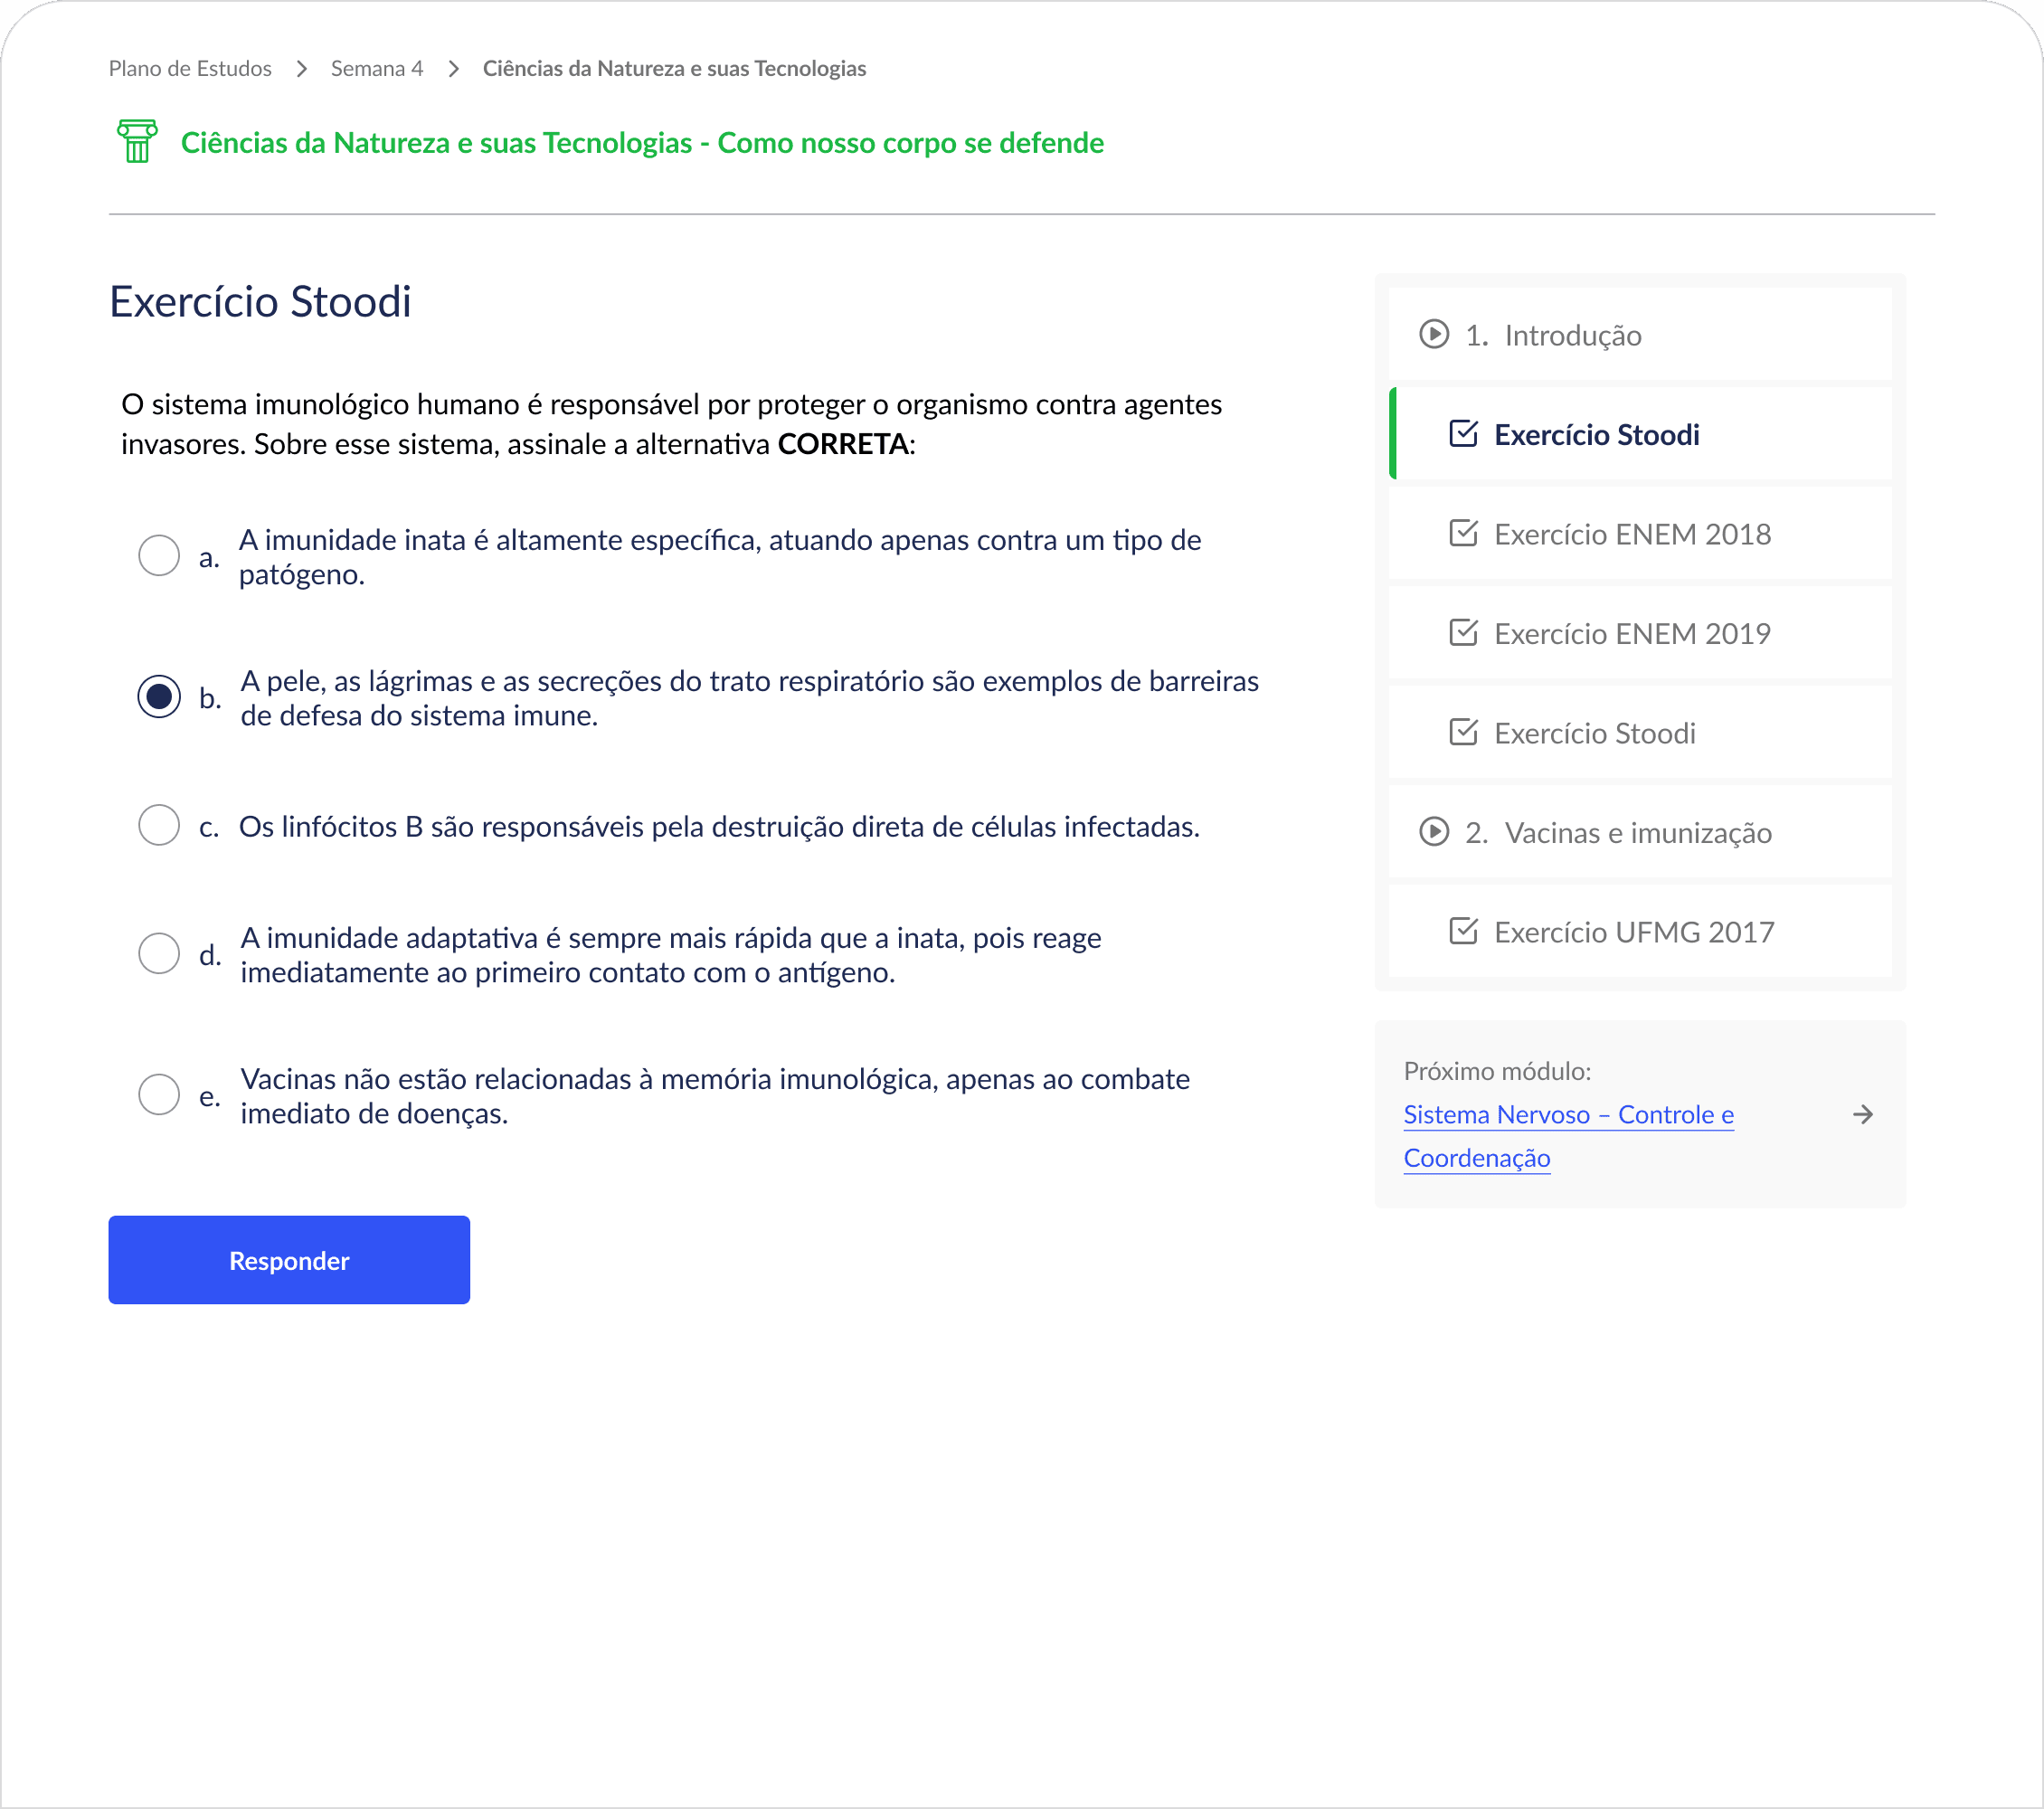
Task: Select radio option d about imunidade adaptativa
Action: [x=158, y=953]
